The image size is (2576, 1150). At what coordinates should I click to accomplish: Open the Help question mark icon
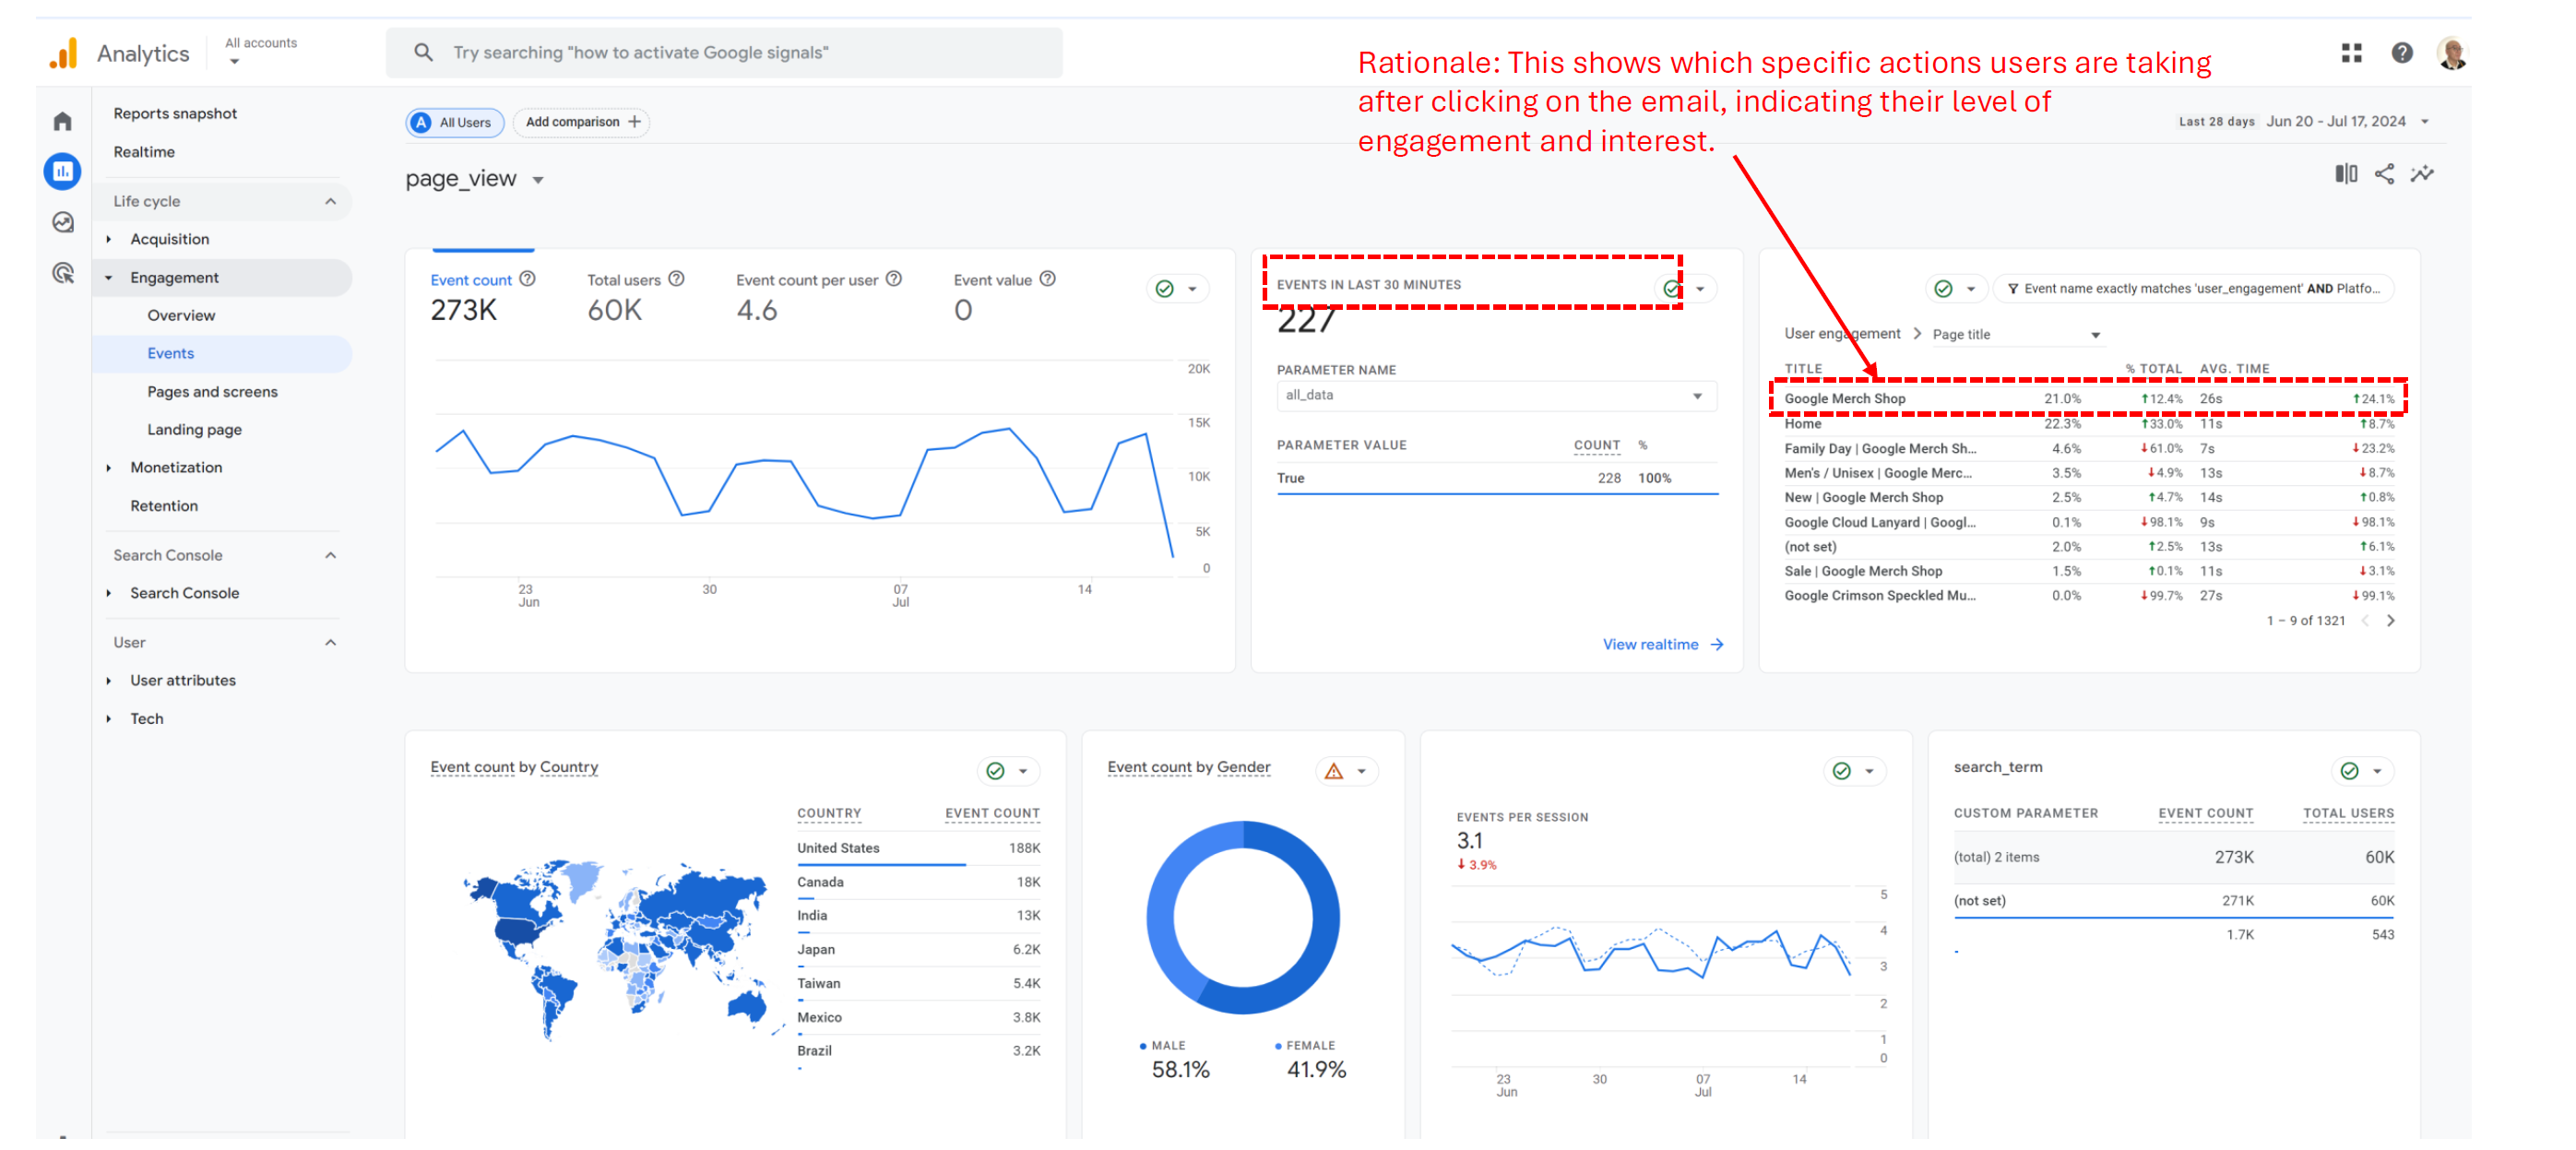pyautogui.click(x=2402, y=53)
